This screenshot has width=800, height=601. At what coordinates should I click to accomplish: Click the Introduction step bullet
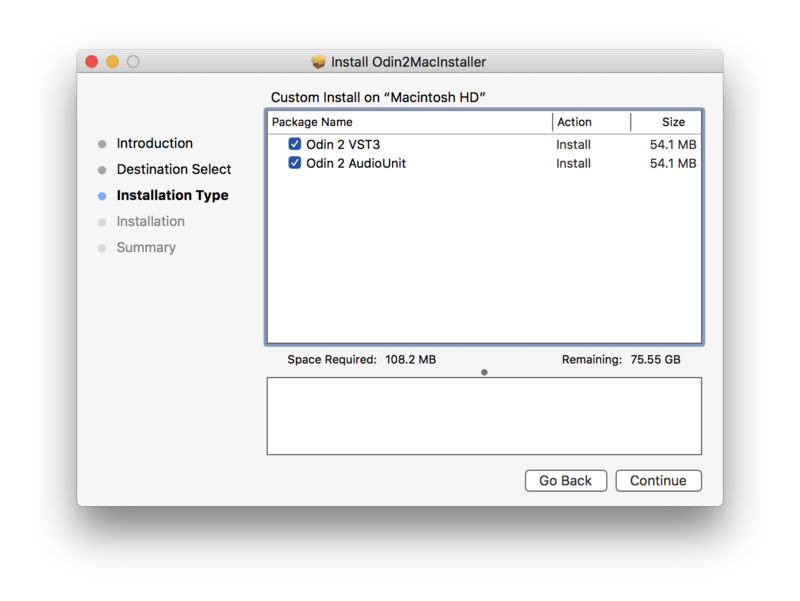pos(102,144)
